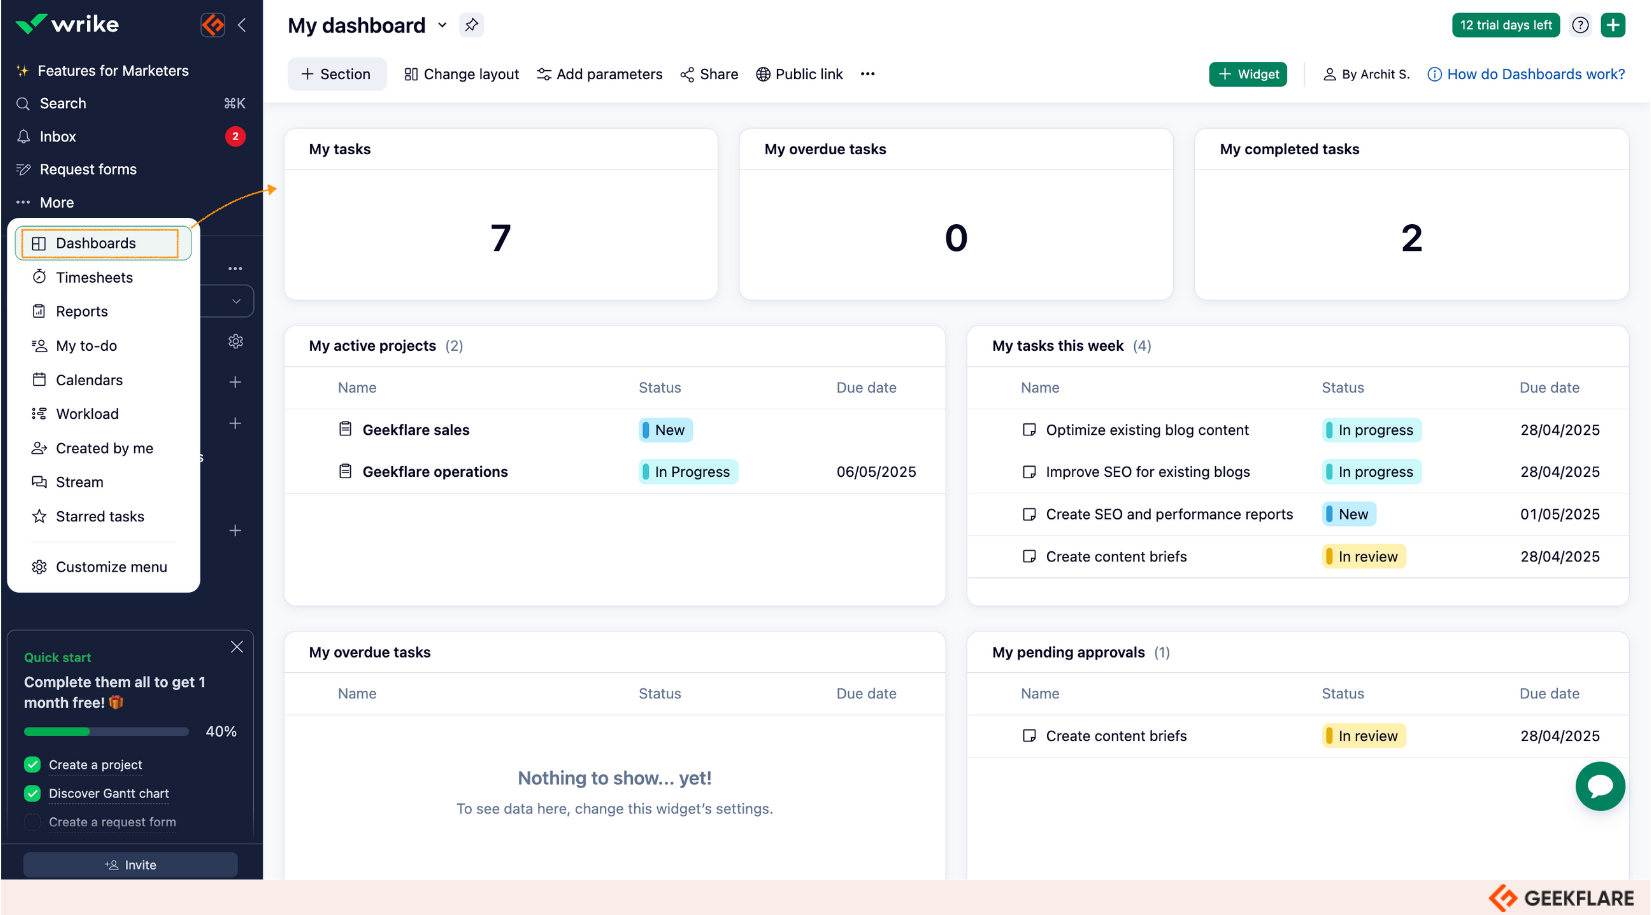Open Change layout options
Image resolution: width=1651 pixels, height=915 pixels.
pos(461,74)
